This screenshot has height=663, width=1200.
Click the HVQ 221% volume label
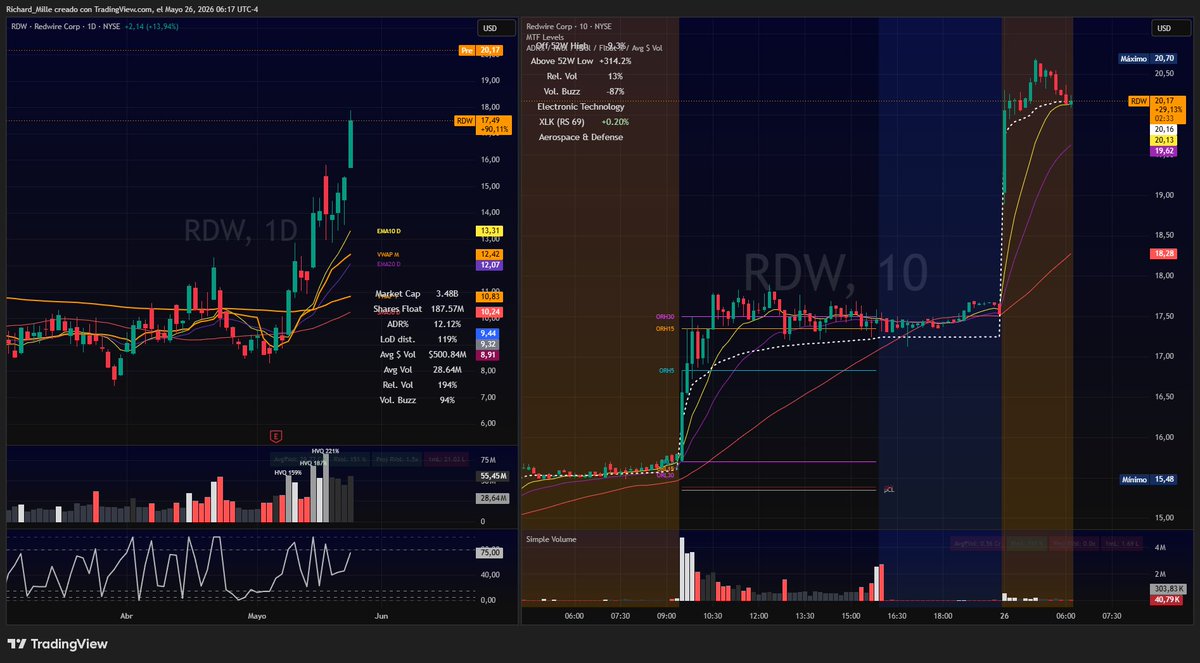(x=326, y=451)
